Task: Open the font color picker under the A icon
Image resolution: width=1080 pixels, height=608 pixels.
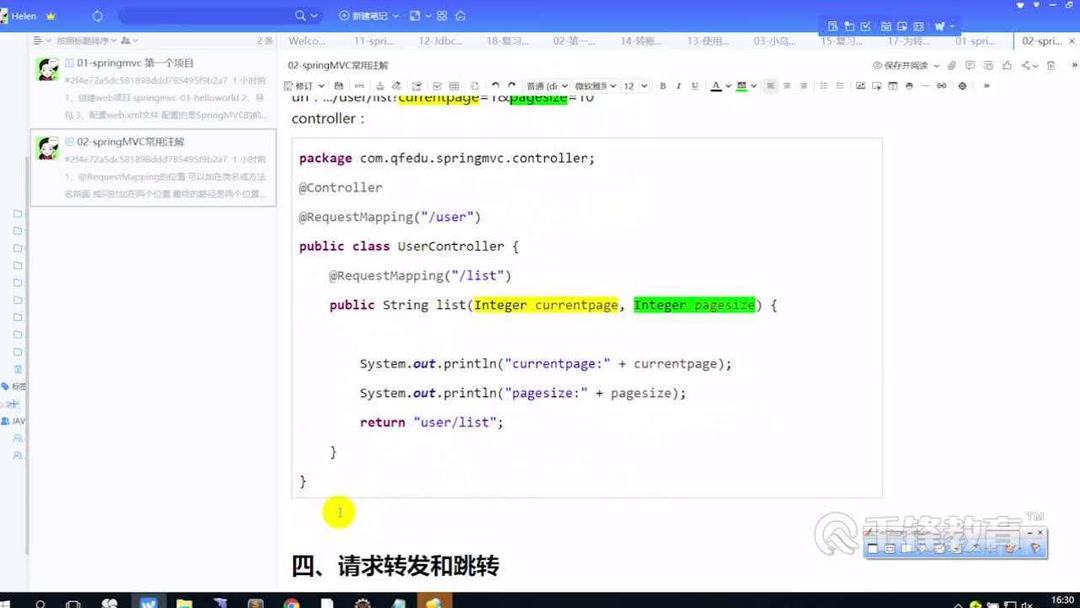Action: (716, 85)
